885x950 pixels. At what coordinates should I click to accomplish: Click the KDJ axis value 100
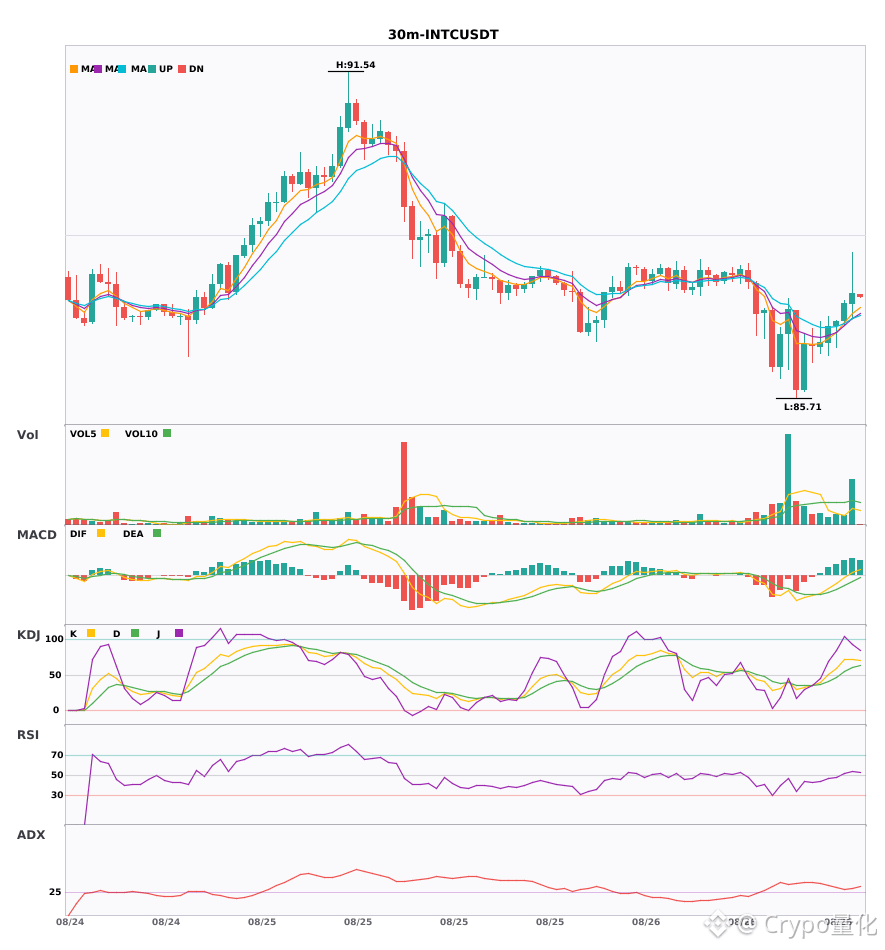pos(55,639)
